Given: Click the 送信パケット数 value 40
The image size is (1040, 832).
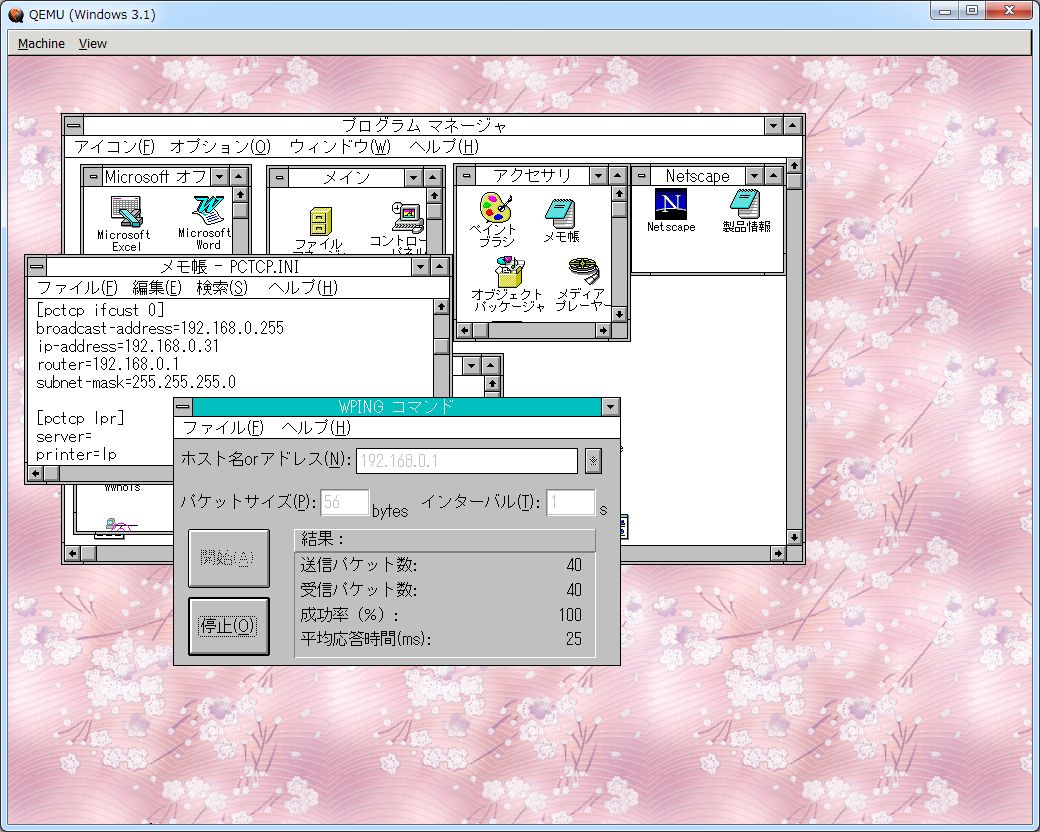Looking at the screenshot, I should pos(574,565).
